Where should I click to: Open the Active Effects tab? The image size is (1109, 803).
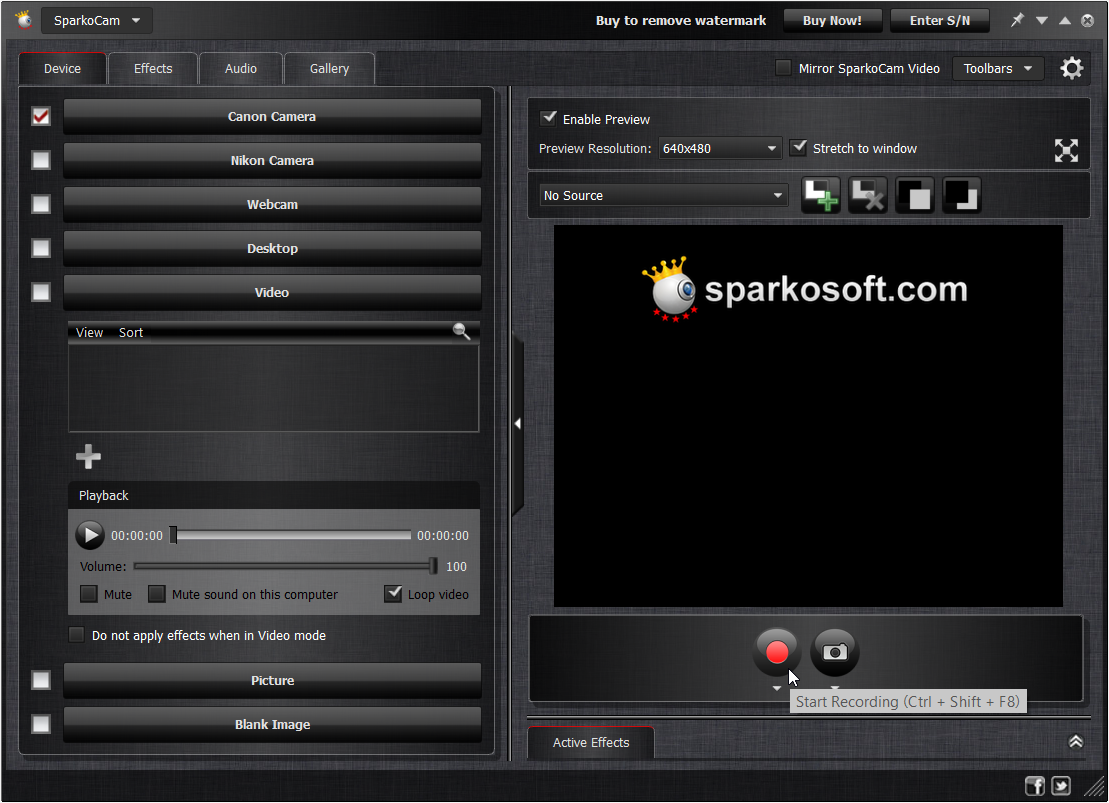point(591,742)
